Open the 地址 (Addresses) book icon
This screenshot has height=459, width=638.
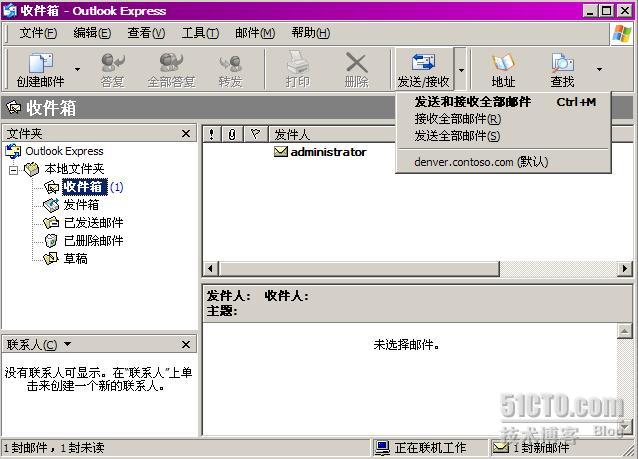coord(503,70)
